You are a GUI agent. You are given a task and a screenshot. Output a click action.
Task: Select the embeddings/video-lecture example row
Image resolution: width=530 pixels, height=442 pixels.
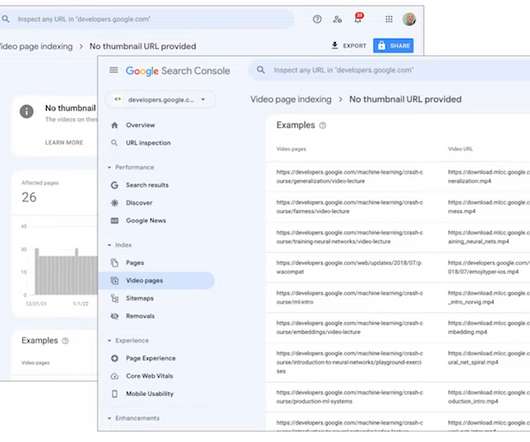(398, 328)
